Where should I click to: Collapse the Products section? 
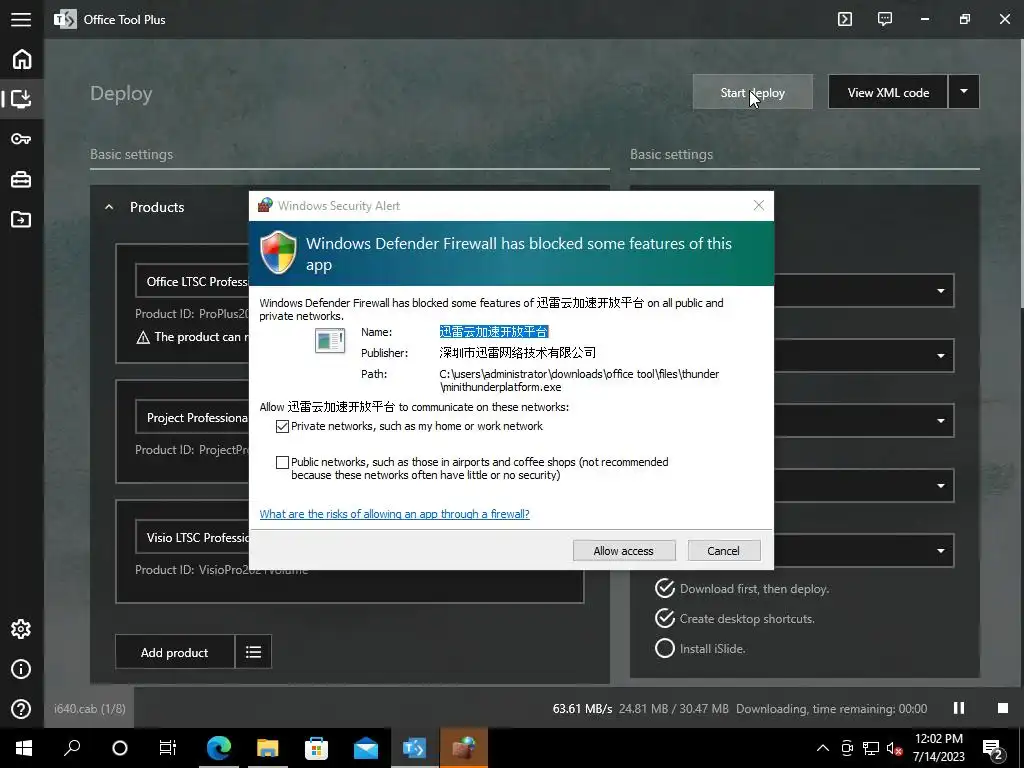pyautogui.click(x=109, y=207)
